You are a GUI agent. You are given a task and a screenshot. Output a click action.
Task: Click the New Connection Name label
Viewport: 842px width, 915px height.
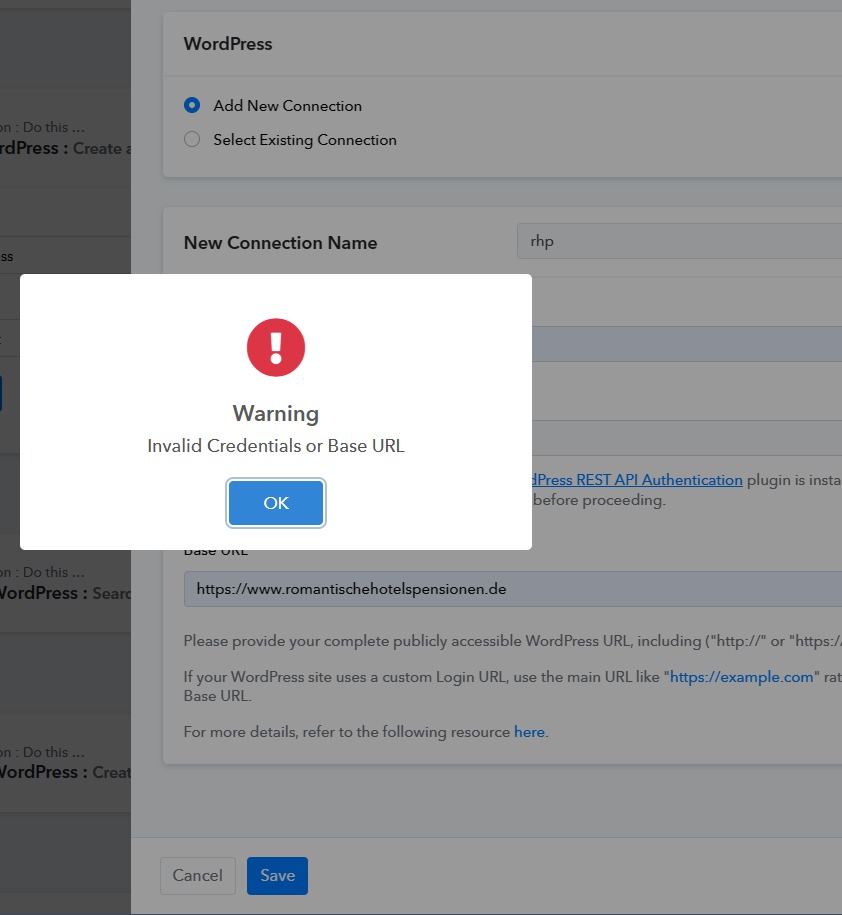point(281,243)
